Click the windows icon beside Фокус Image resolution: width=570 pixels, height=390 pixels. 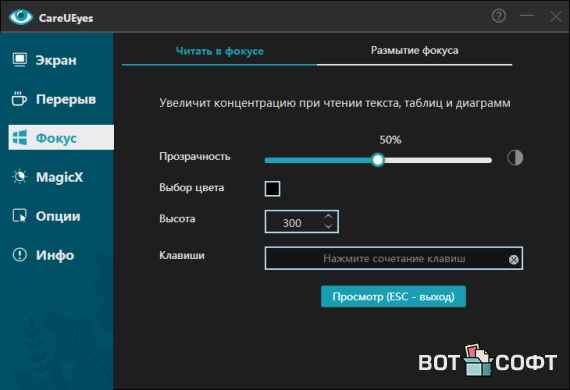click(20, 138)
